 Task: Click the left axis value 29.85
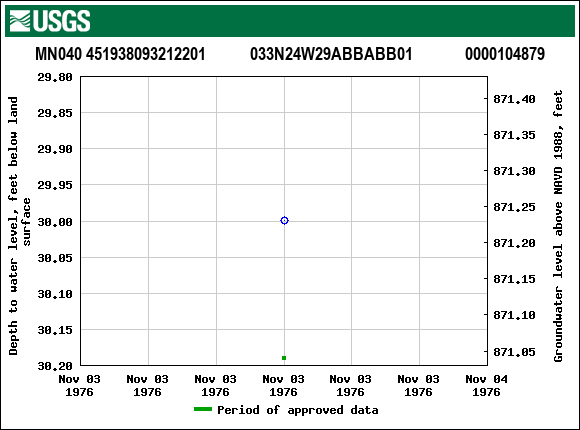point(55,113)
